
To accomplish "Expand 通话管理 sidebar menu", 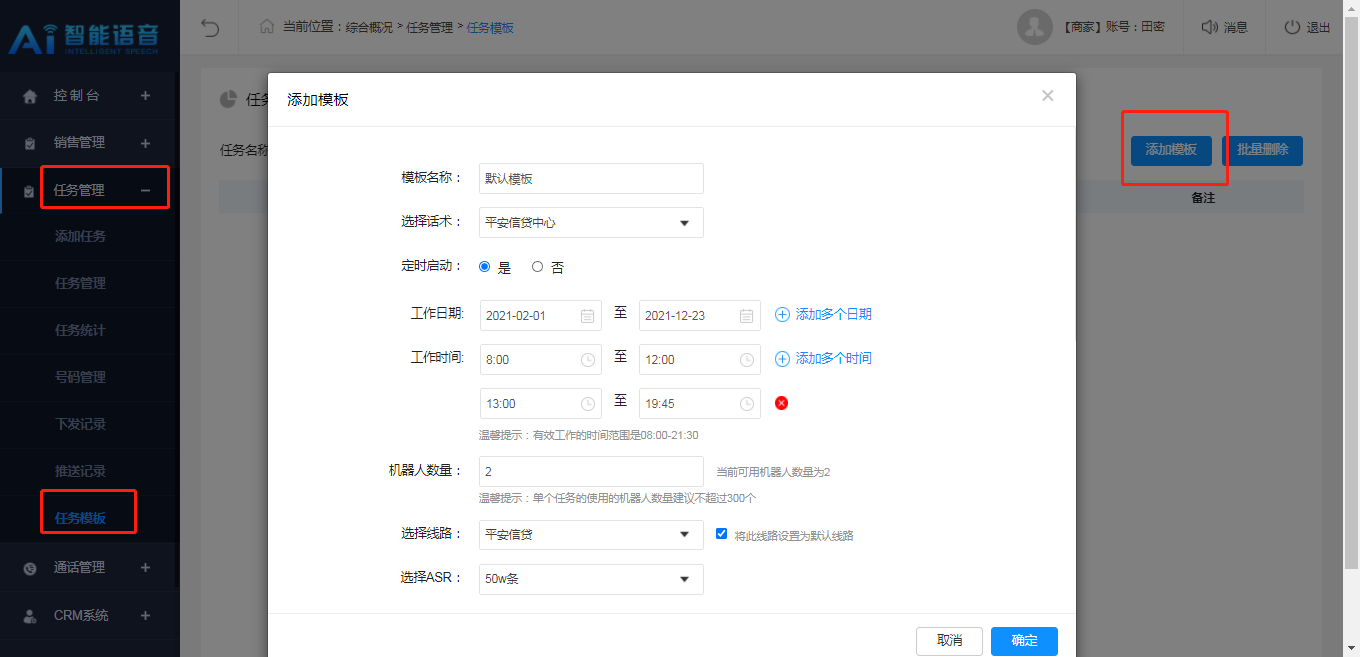I will (x=79, y=567).
